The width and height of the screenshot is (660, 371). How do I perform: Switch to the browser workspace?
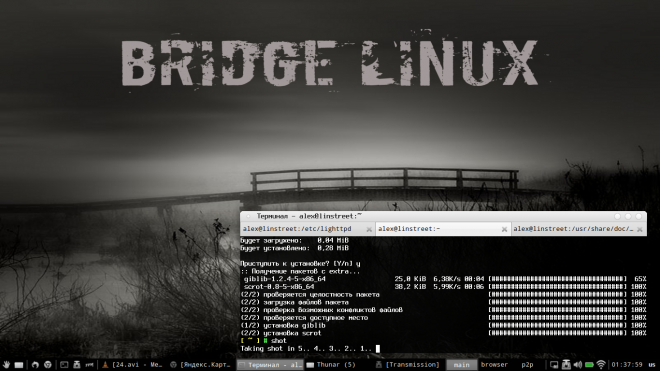pos(494,365)
